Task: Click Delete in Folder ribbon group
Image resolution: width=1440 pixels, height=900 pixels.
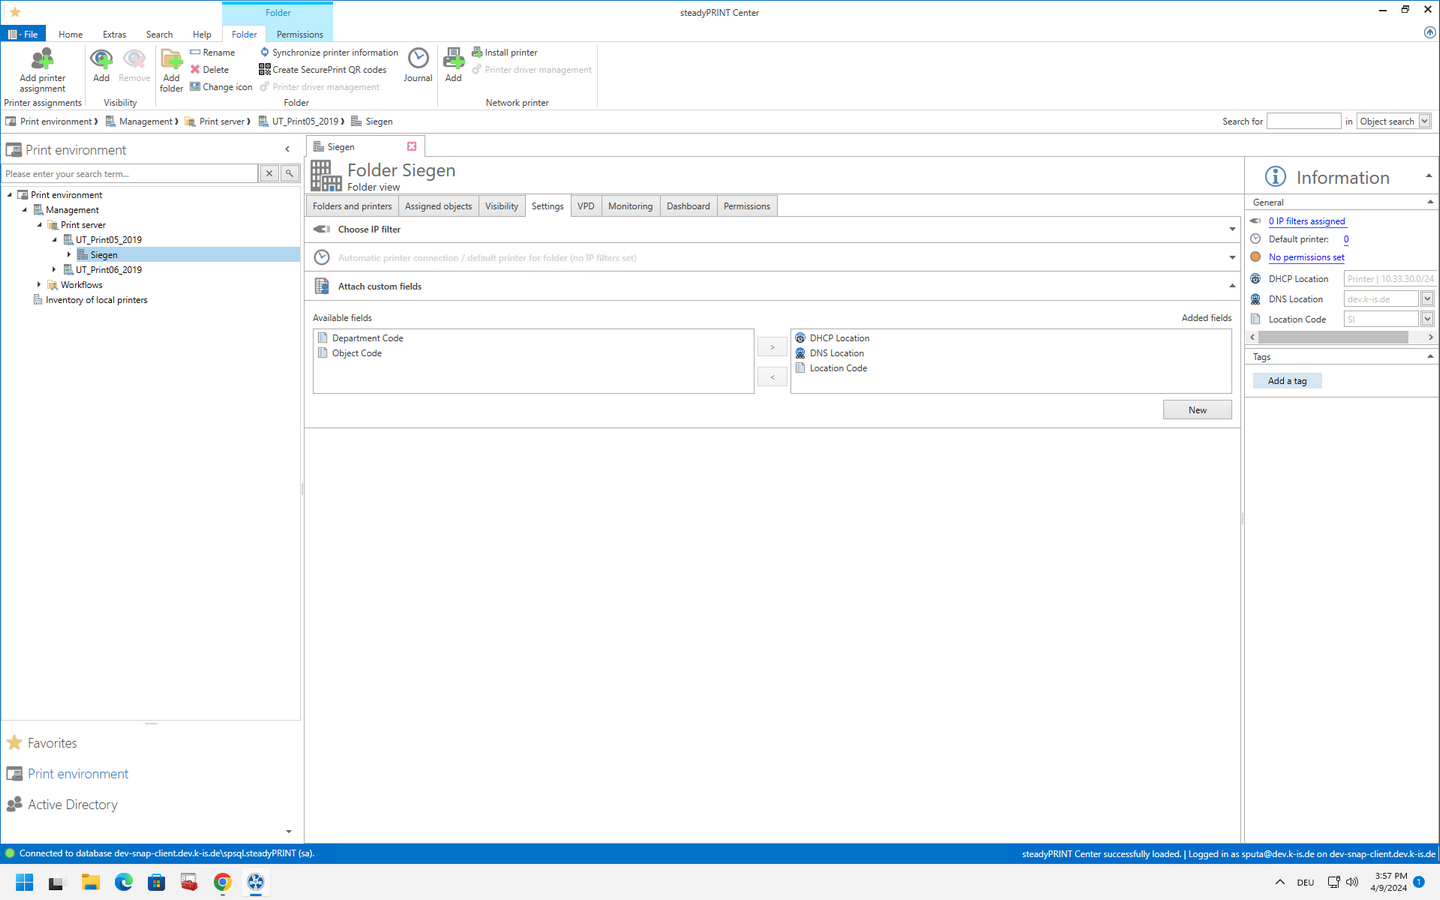Action: click(x=210, y=70)
